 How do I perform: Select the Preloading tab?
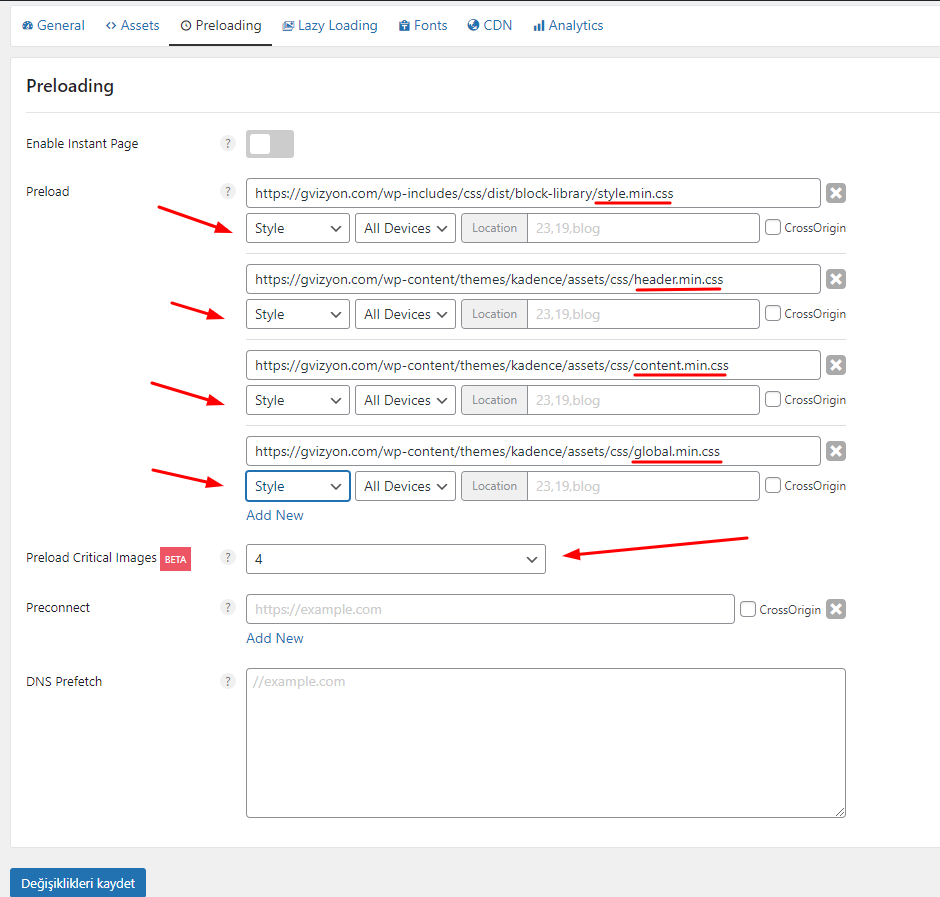221,25
